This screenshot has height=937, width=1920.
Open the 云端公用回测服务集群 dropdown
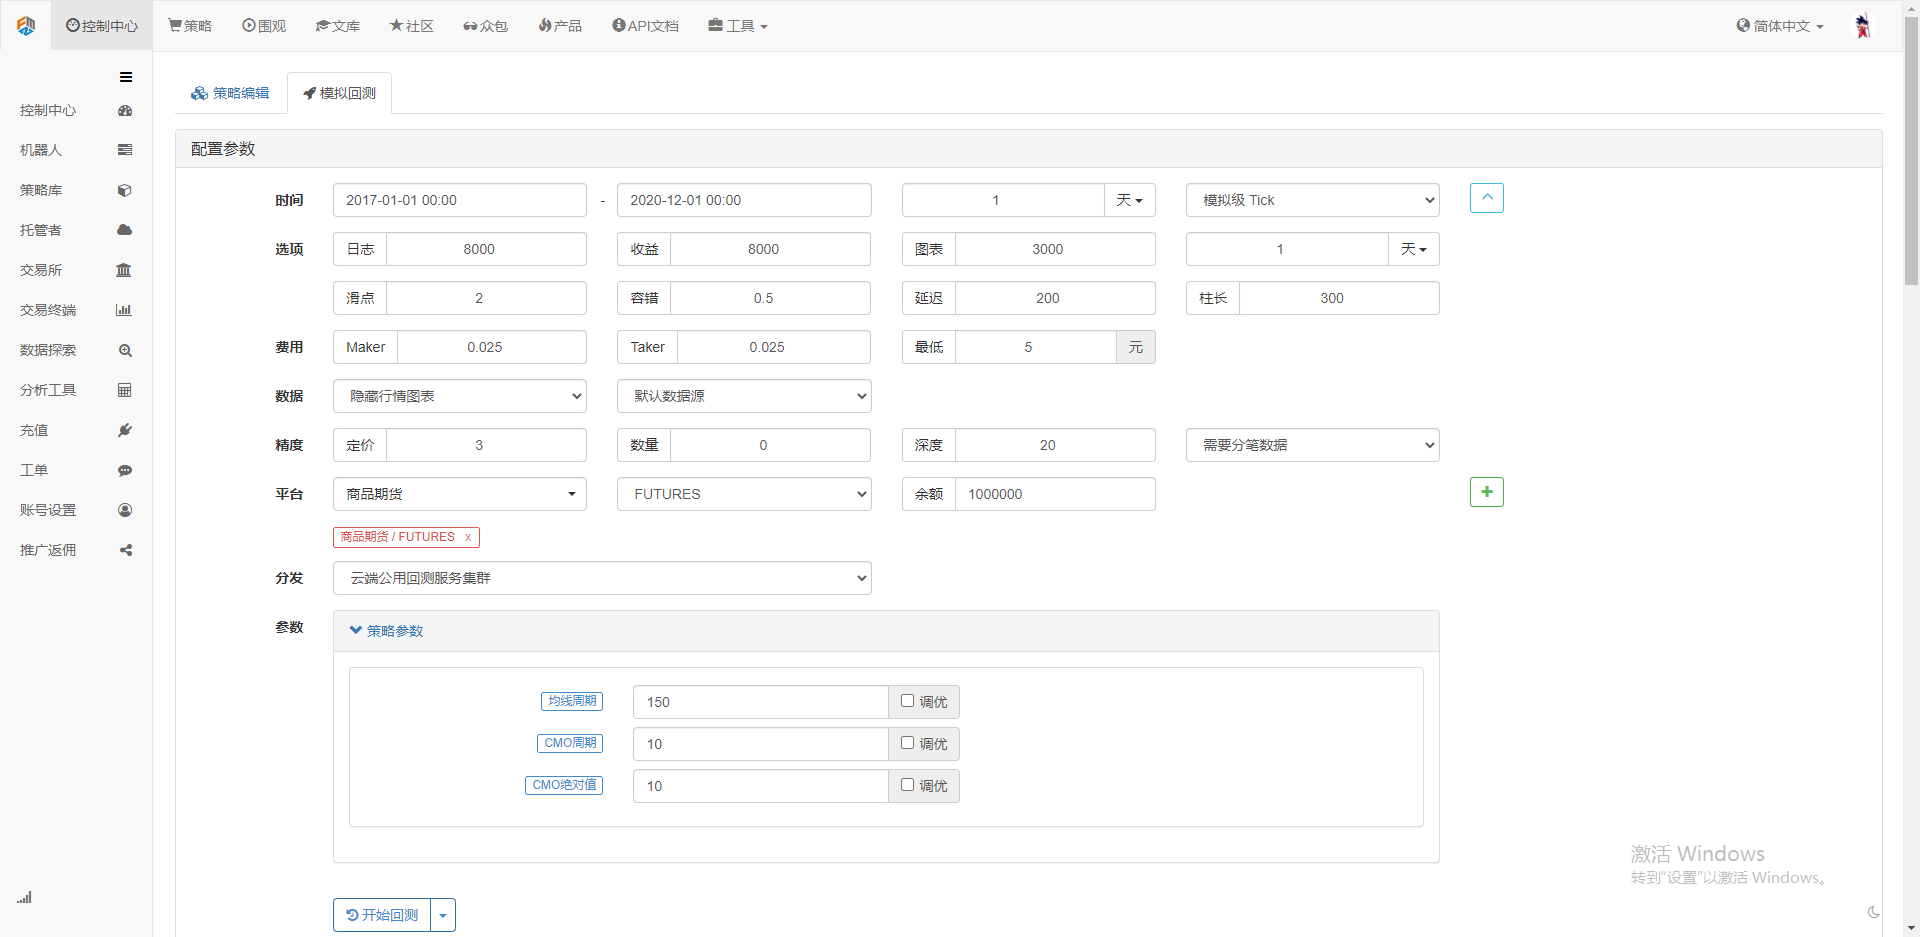[602, 578]
